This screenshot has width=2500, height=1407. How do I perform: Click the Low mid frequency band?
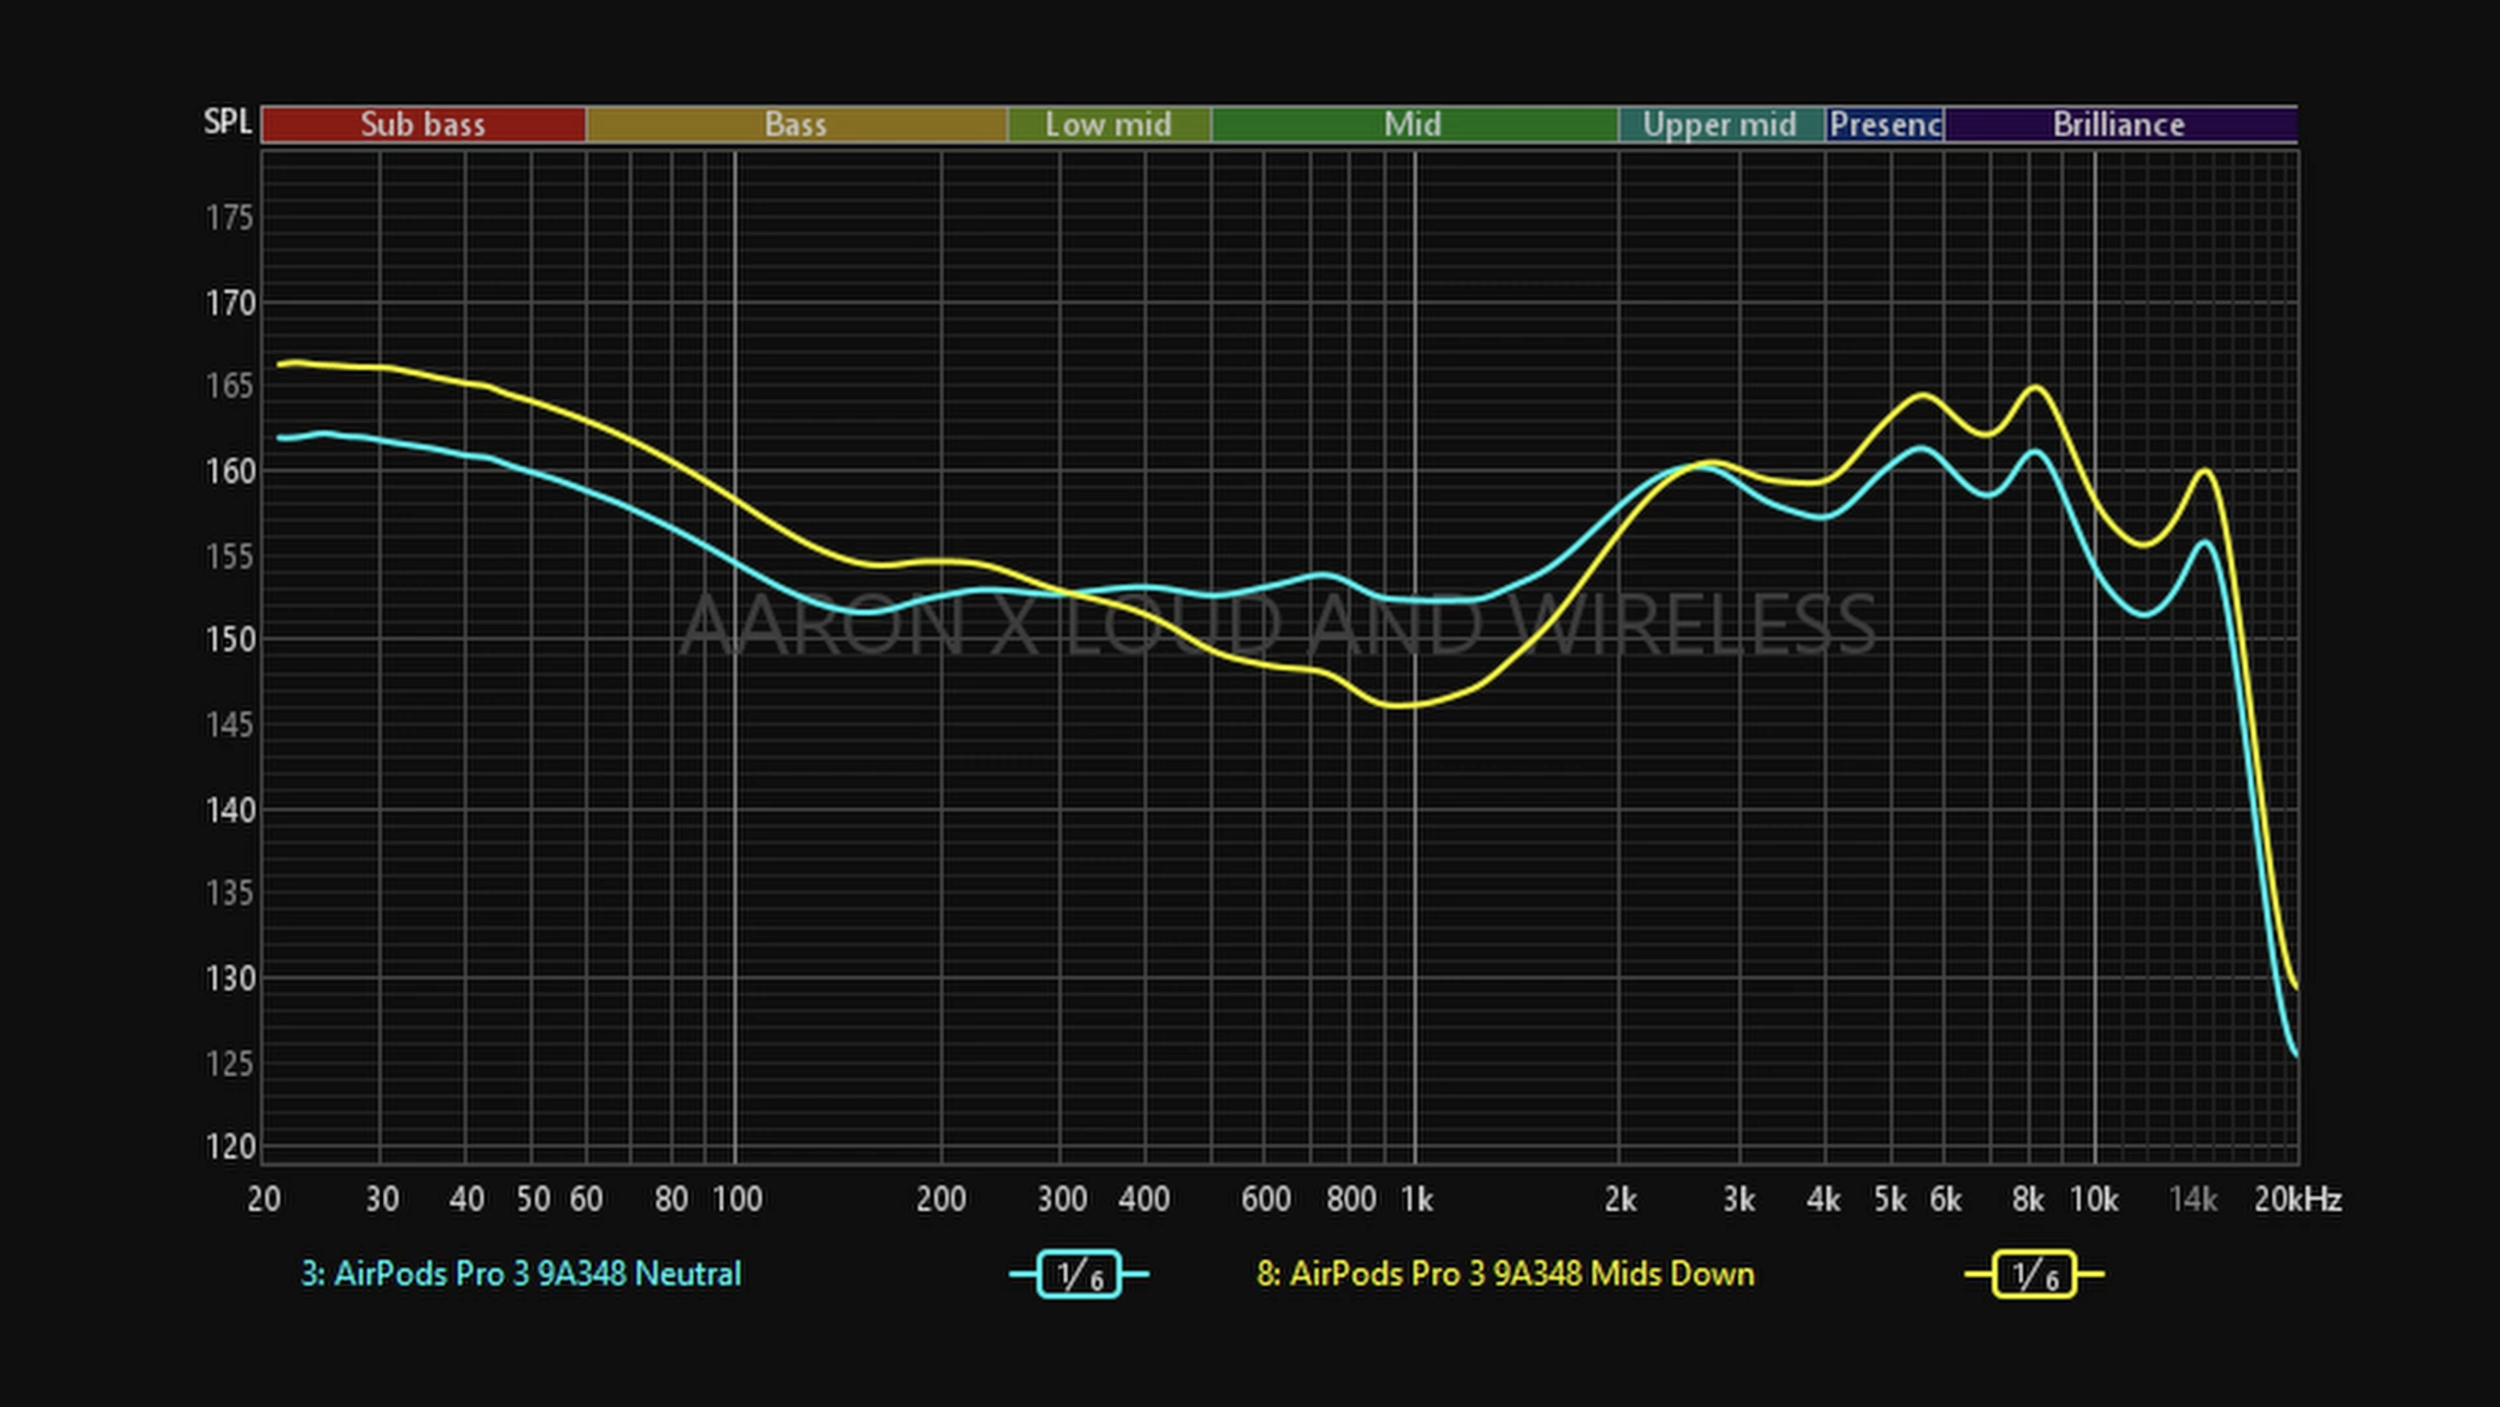click(1109, 124)
